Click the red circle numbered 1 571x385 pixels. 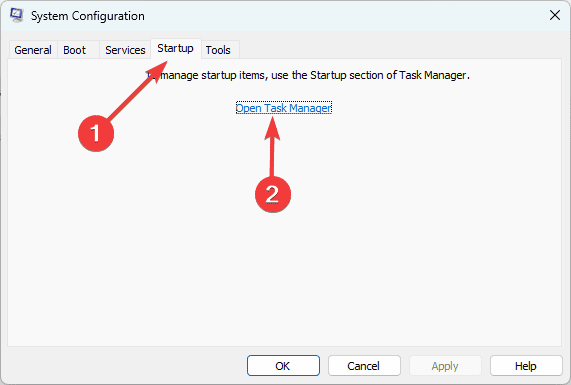pos(96,133)
